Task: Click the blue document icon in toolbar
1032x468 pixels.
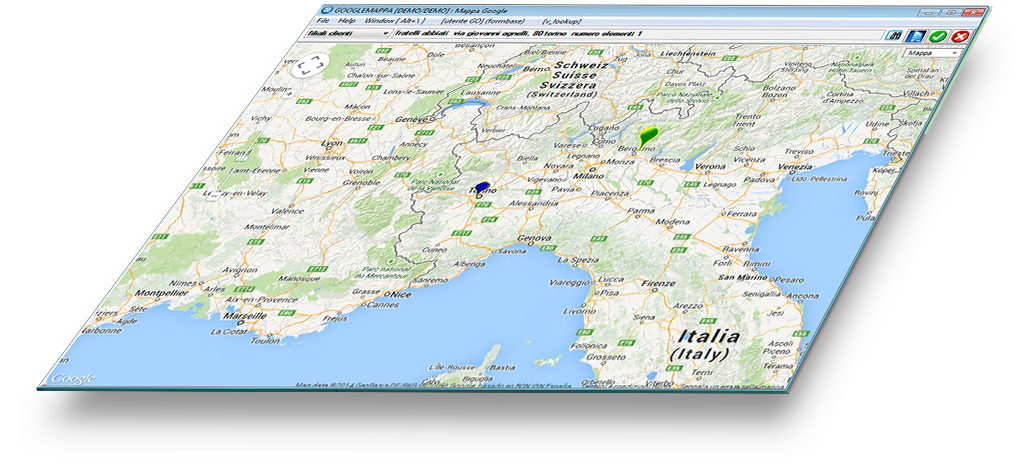Action: (914, 36)
